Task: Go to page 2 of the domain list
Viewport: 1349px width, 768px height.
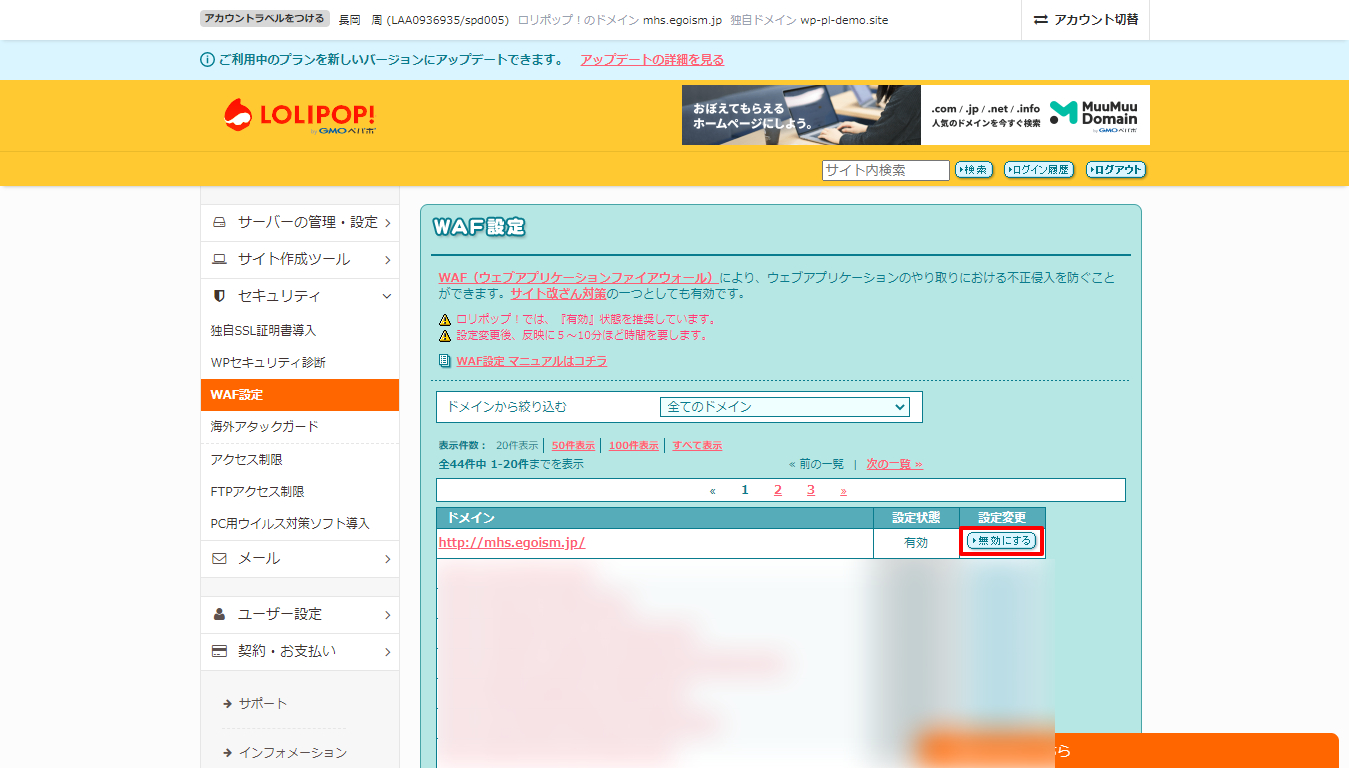Action: pos(778,489)
